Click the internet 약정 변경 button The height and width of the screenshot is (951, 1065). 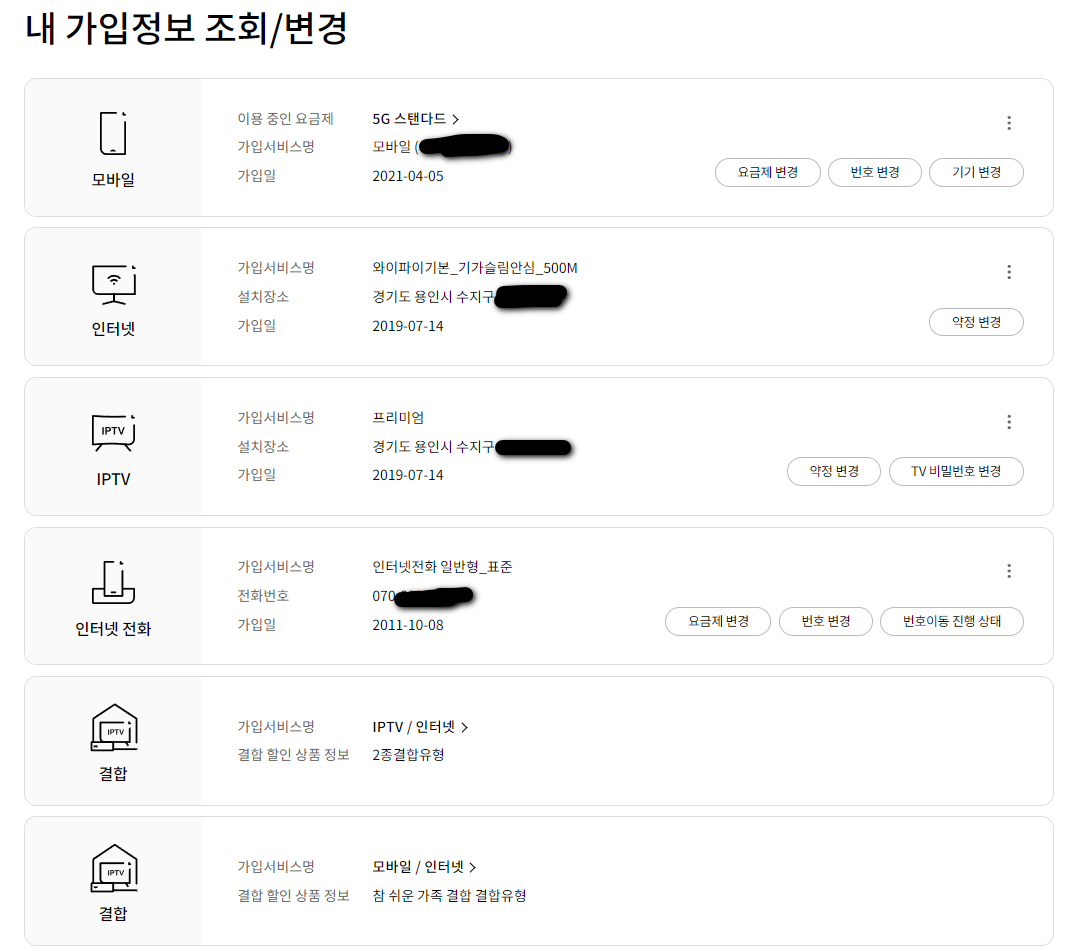click(976, 322)
